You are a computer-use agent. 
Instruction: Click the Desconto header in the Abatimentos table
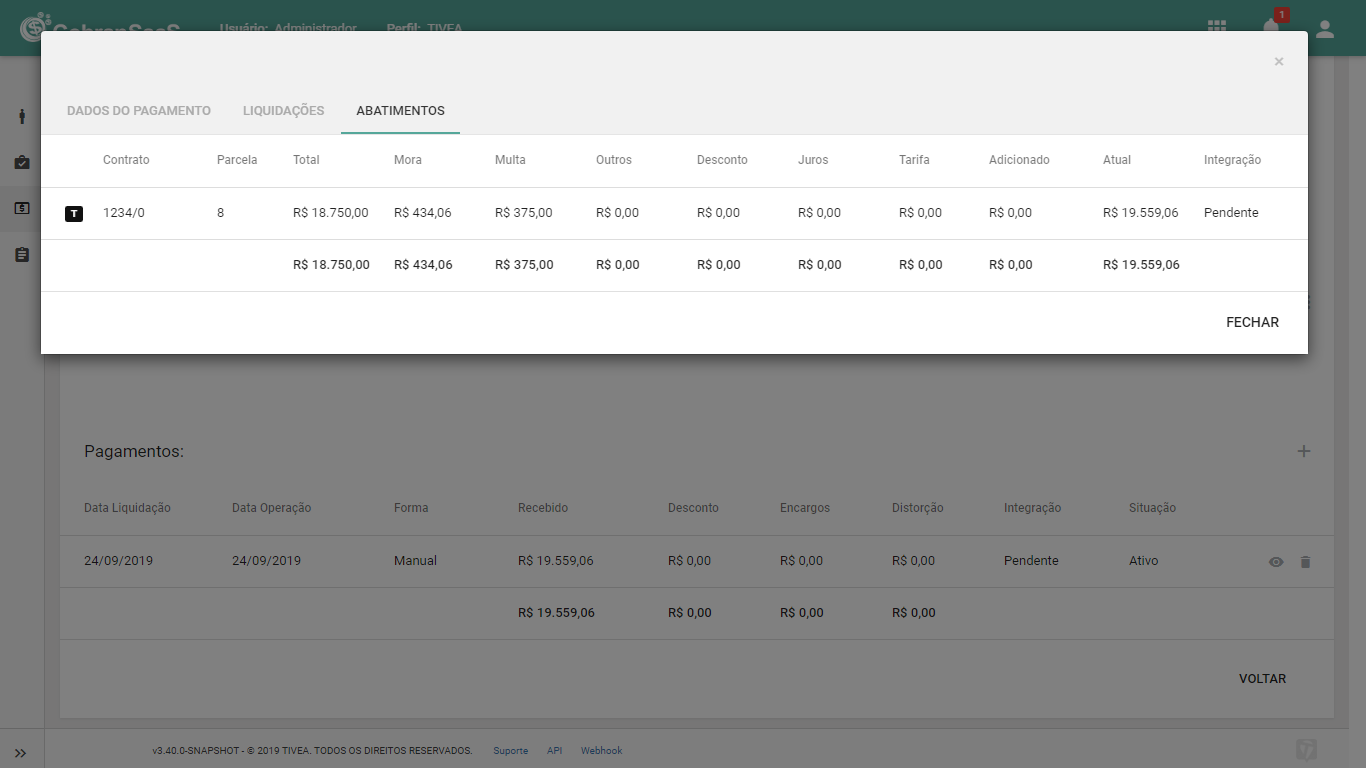pos(722,160)
